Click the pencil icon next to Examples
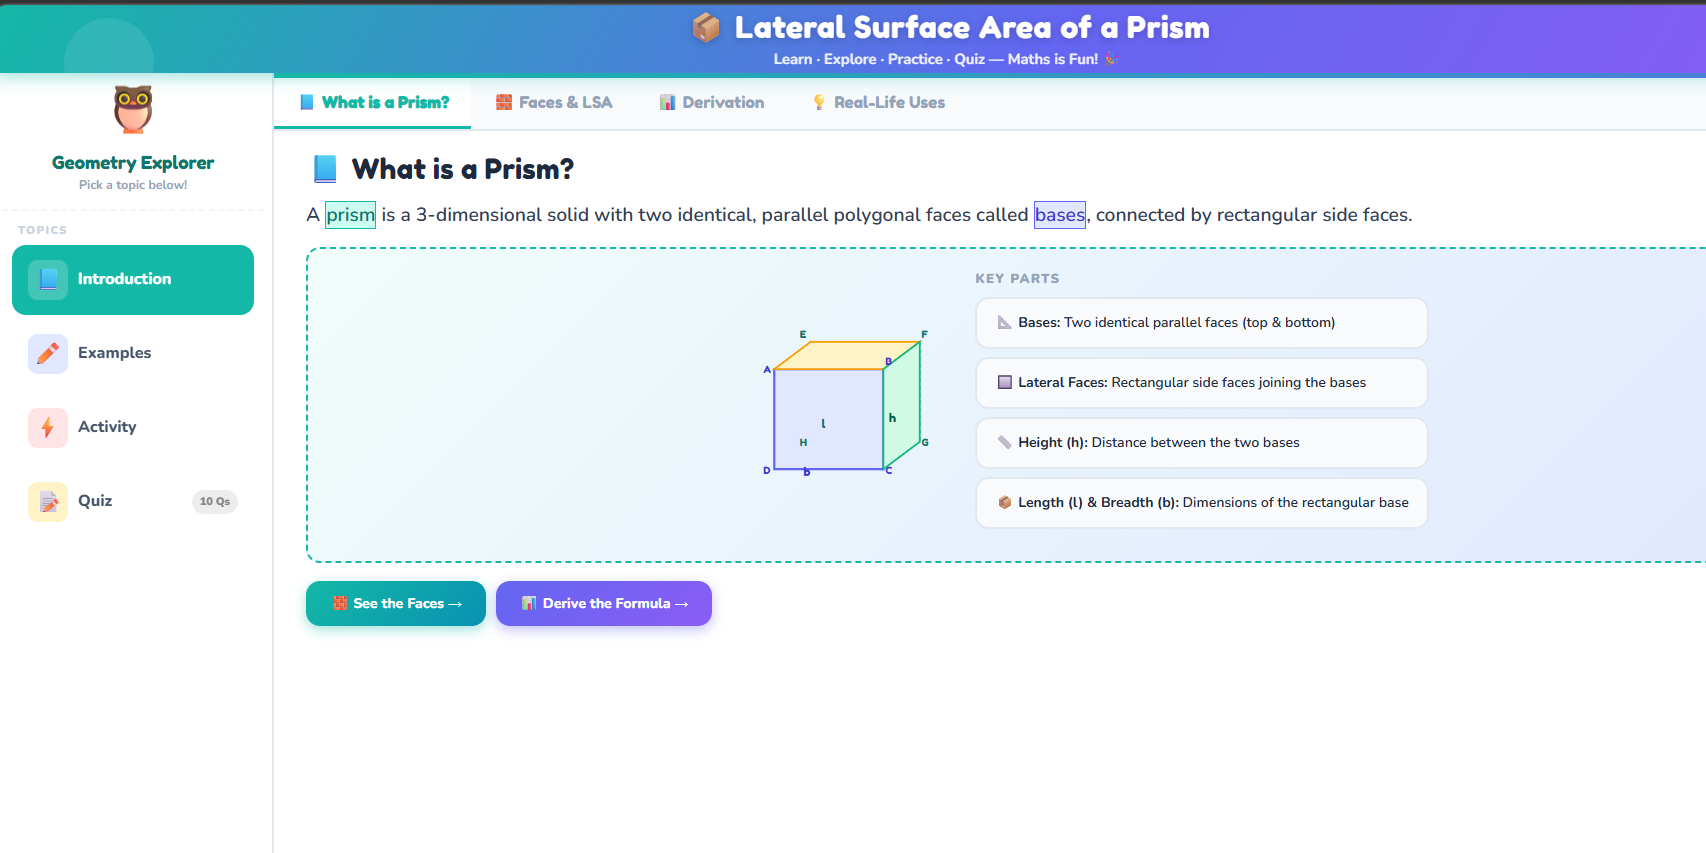The height and width of the screenshot is (853, 1706). (x=47, y=353)
